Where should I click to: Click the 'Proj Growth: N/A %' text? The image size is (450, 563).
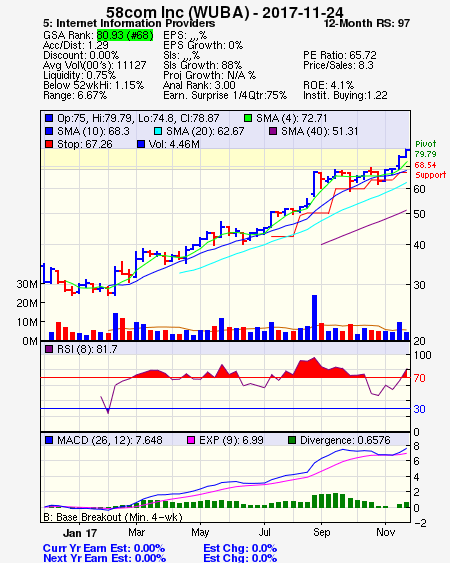(x=209, y=75)
